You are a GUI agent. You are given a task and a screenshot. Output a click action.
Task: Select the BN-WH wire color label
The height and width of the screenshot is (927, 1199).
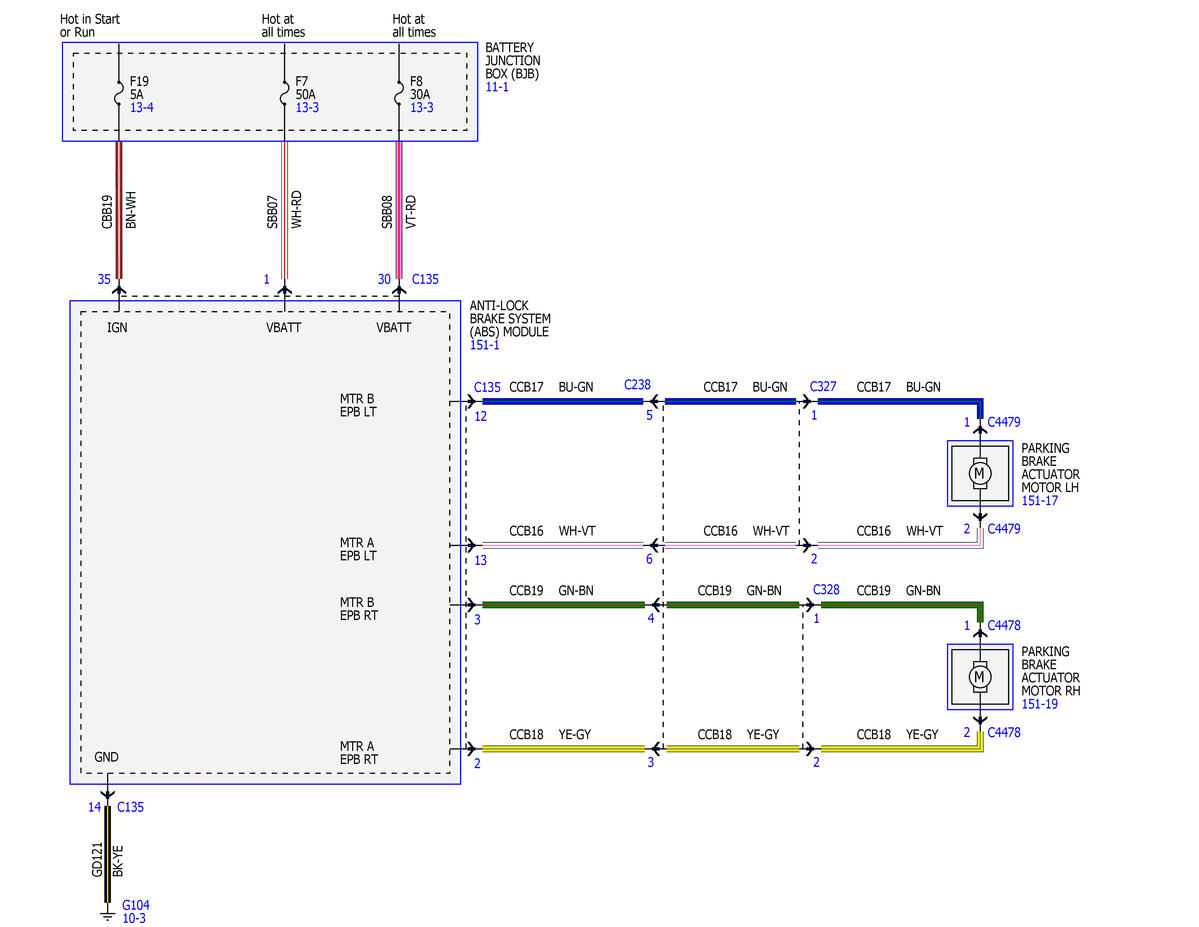click(x=131, y=210)
